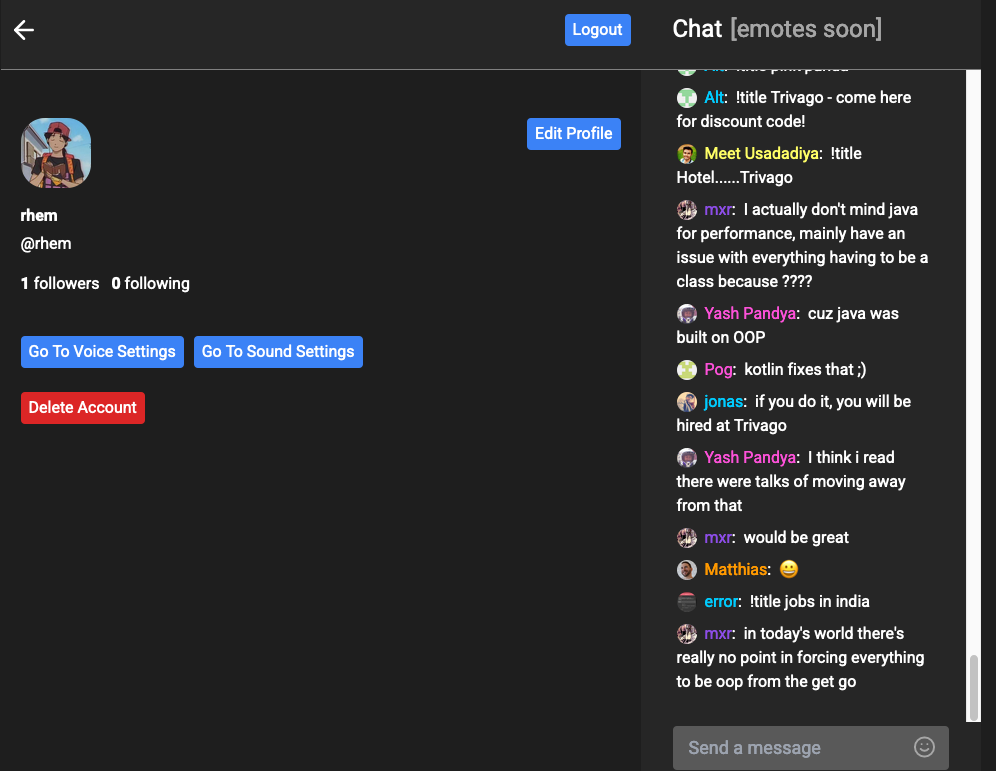The image size is (996, 771).
Task: Open the emoji picker in the message box
Action: [923, 747]
